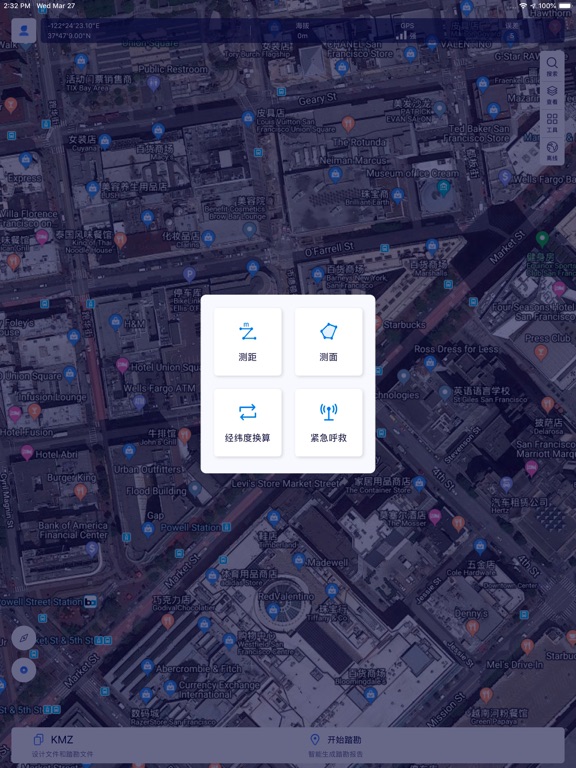Screen dimensions: 576x768
Task: Open the 测距 distance measurement tool
Action: pyautogui.click(x=247, y=341)
